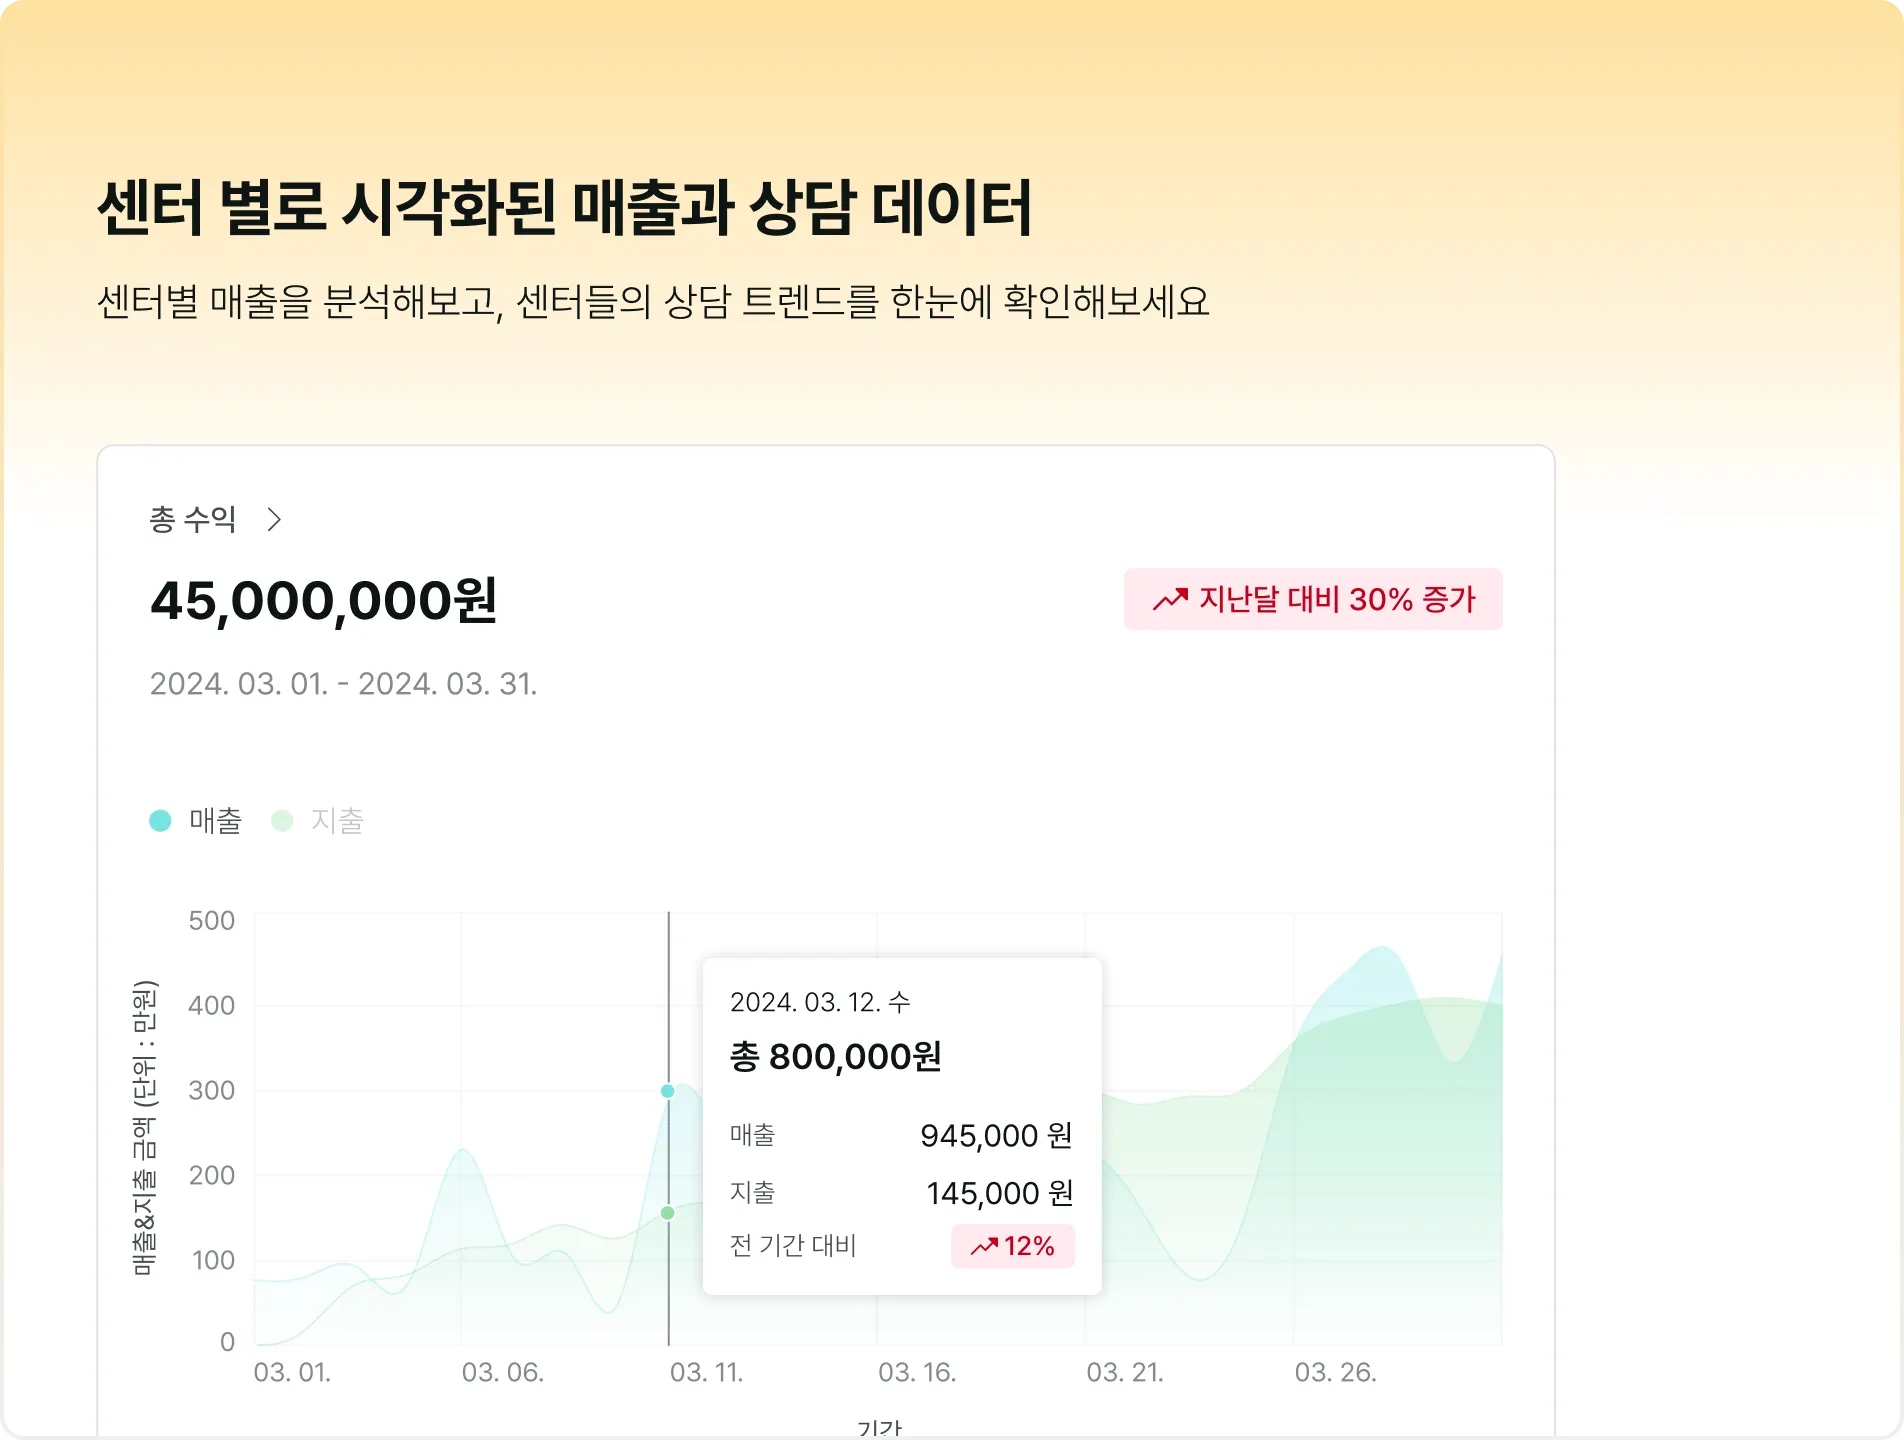This screenshot has height=1440, width=1904.
Task: Click the upward trend icon in 지난달 대비 badge
Action: tap(1170, 599)
